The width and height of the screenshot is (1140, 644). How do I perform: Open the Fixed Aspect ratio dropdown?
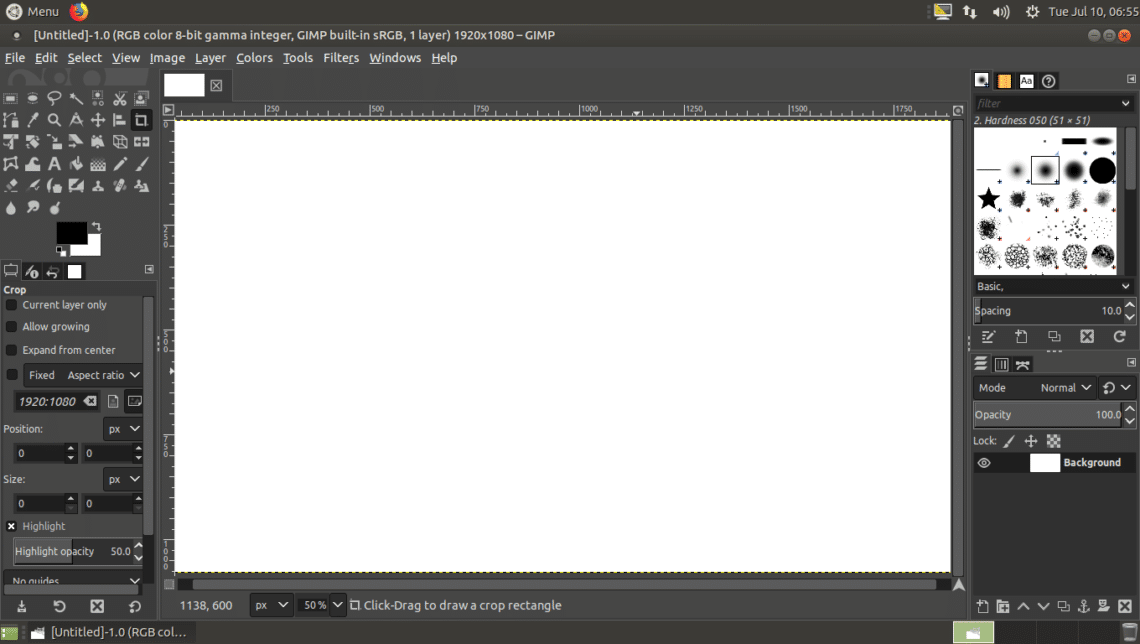[82, 375]
